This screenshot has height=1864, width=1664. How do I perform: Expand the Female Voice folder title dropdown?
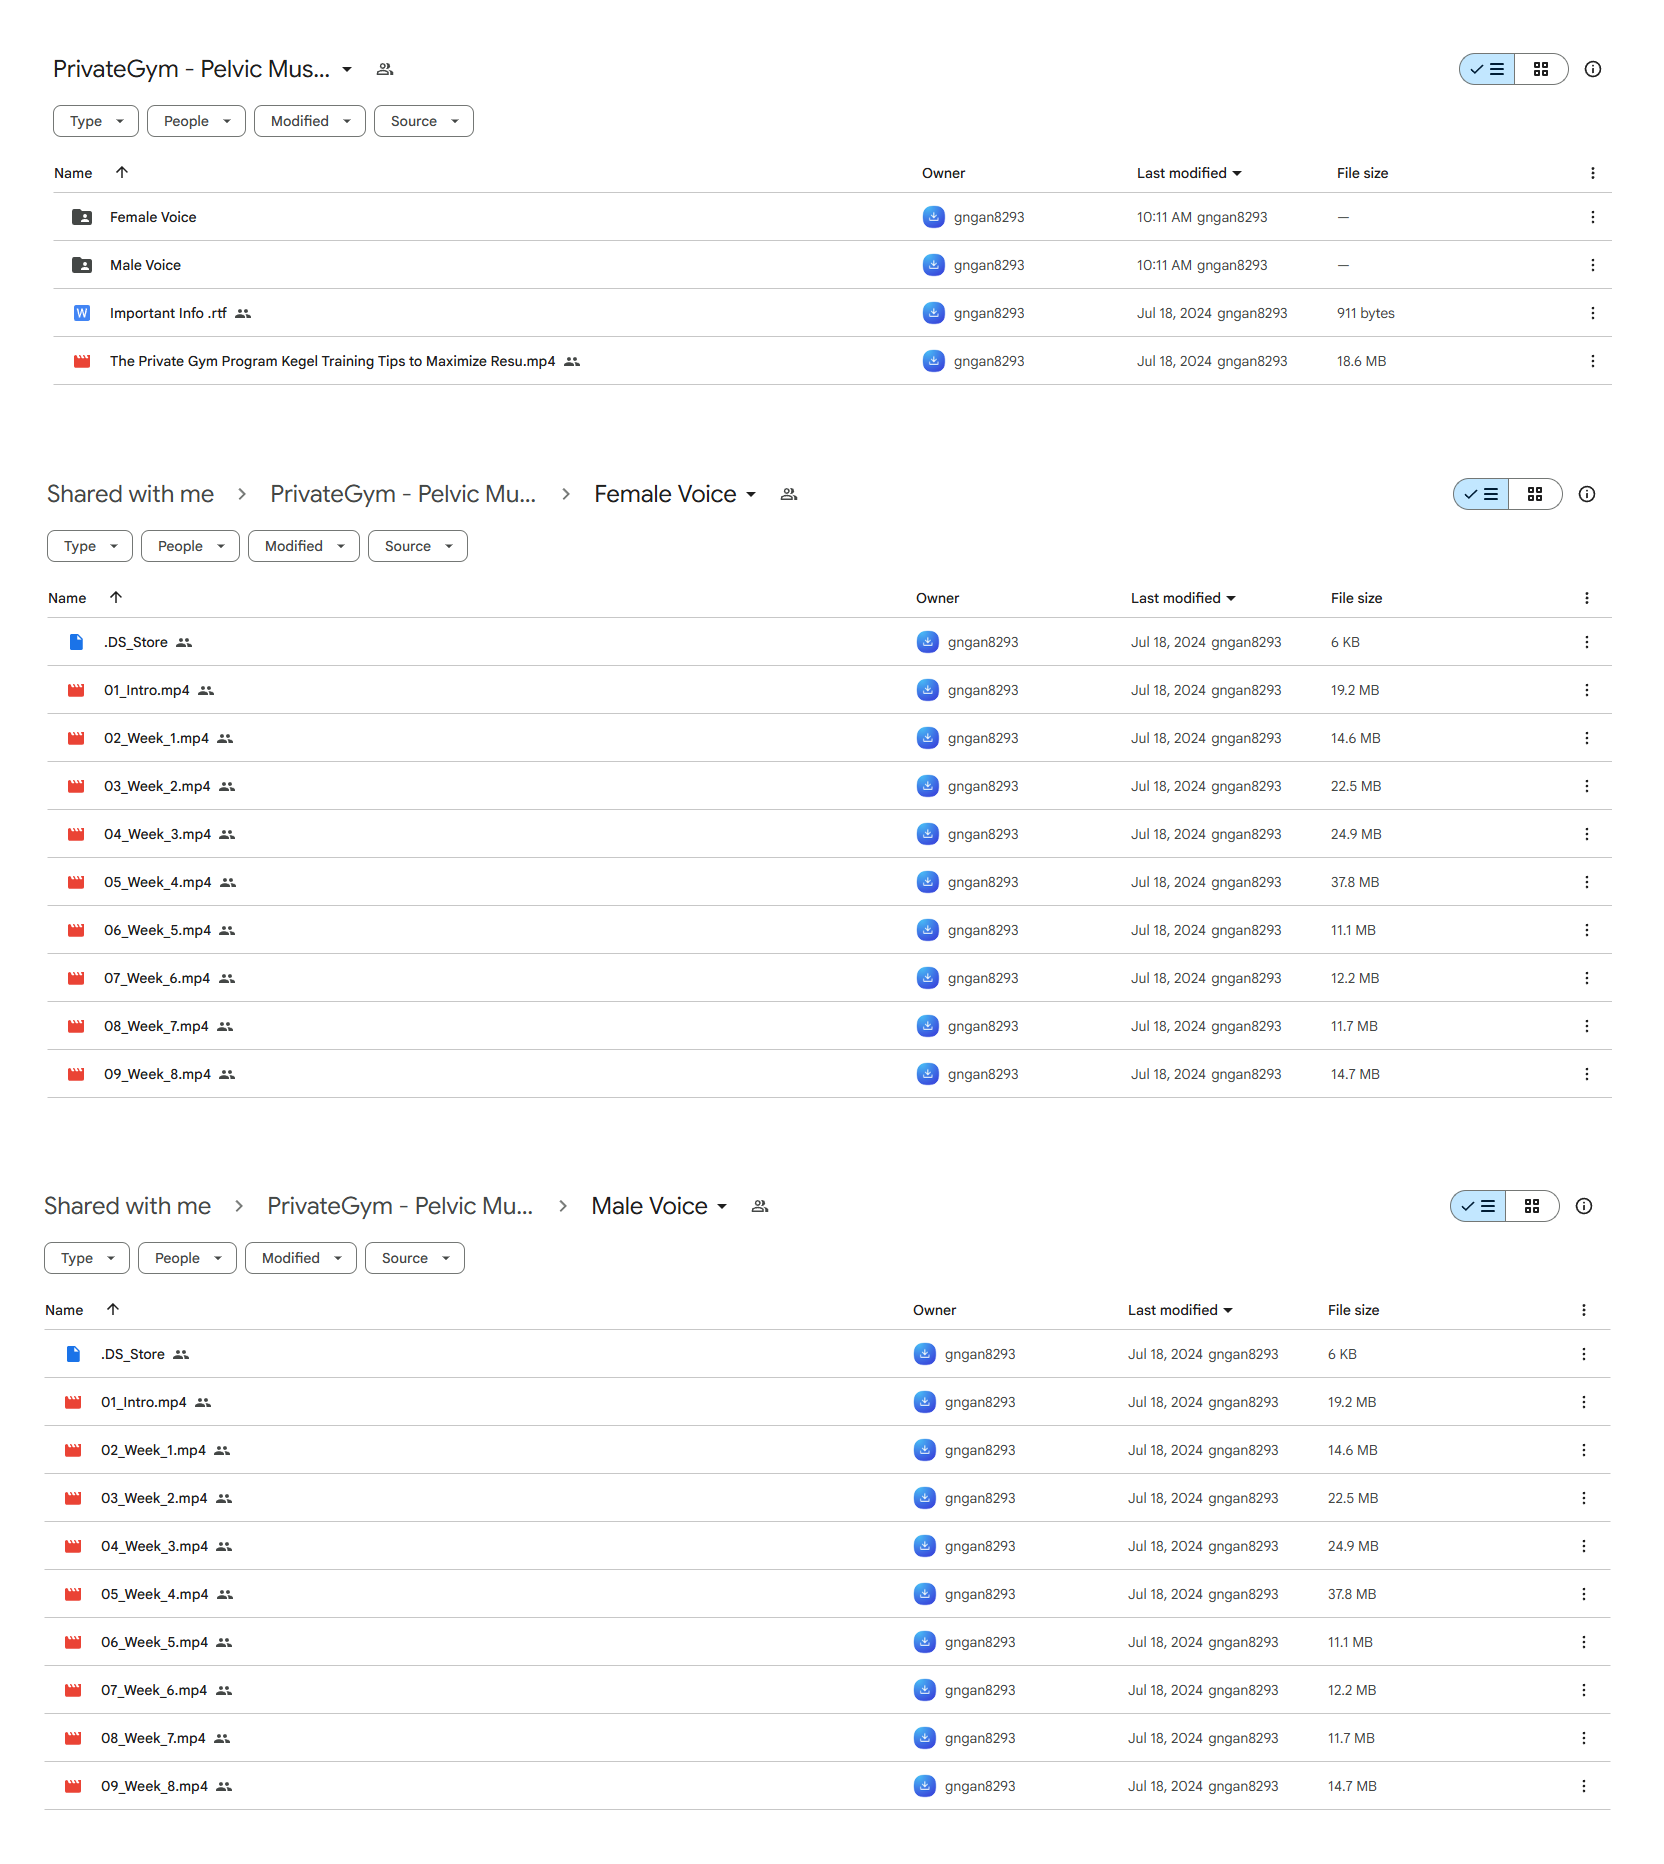(751, 495)
